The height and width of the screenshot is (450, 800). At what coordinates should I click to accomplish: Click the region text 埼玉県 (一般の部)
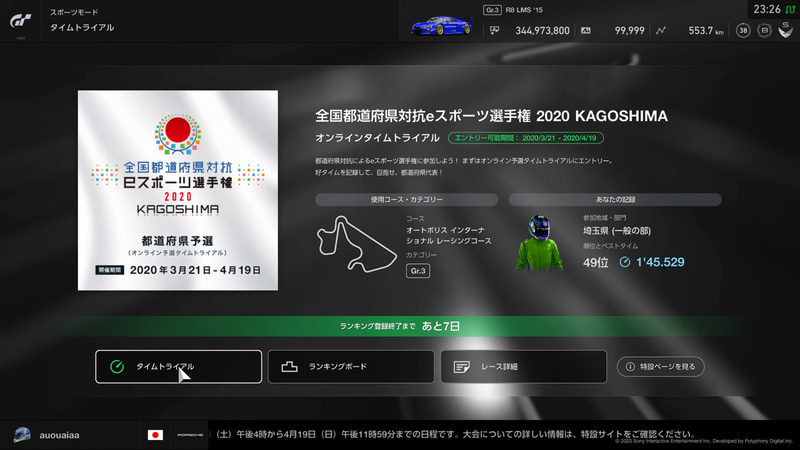617,231
